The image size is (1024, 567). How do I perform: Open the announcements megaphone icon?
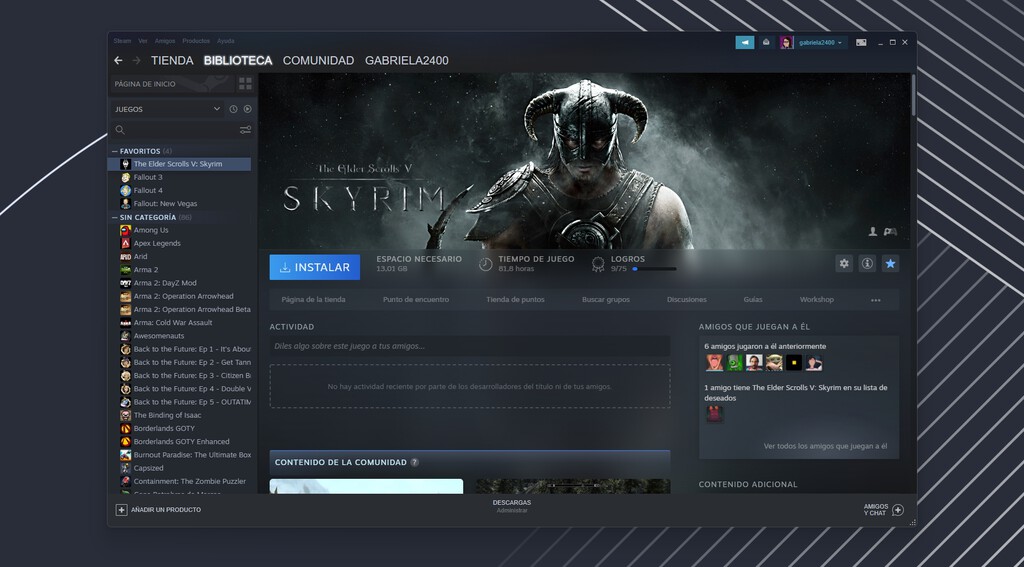click(x=744, y=42)
